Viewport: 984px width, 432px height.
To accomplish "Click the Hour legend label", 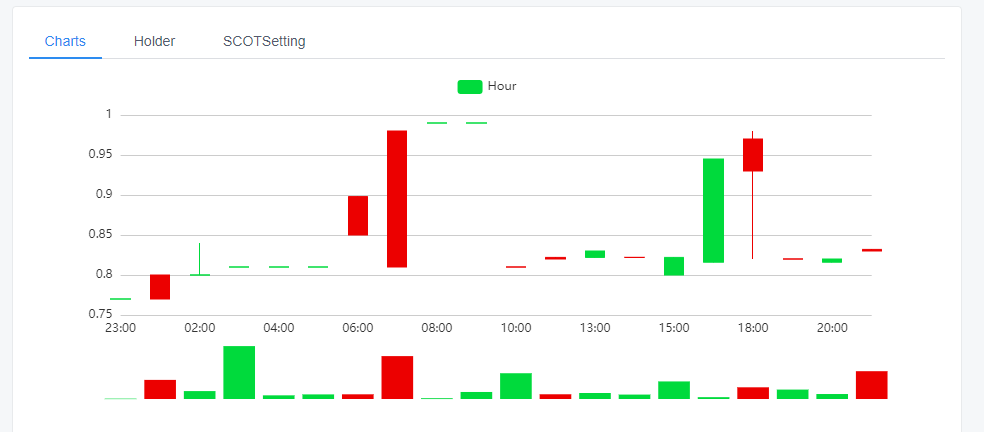I will (x=502, y=86).
